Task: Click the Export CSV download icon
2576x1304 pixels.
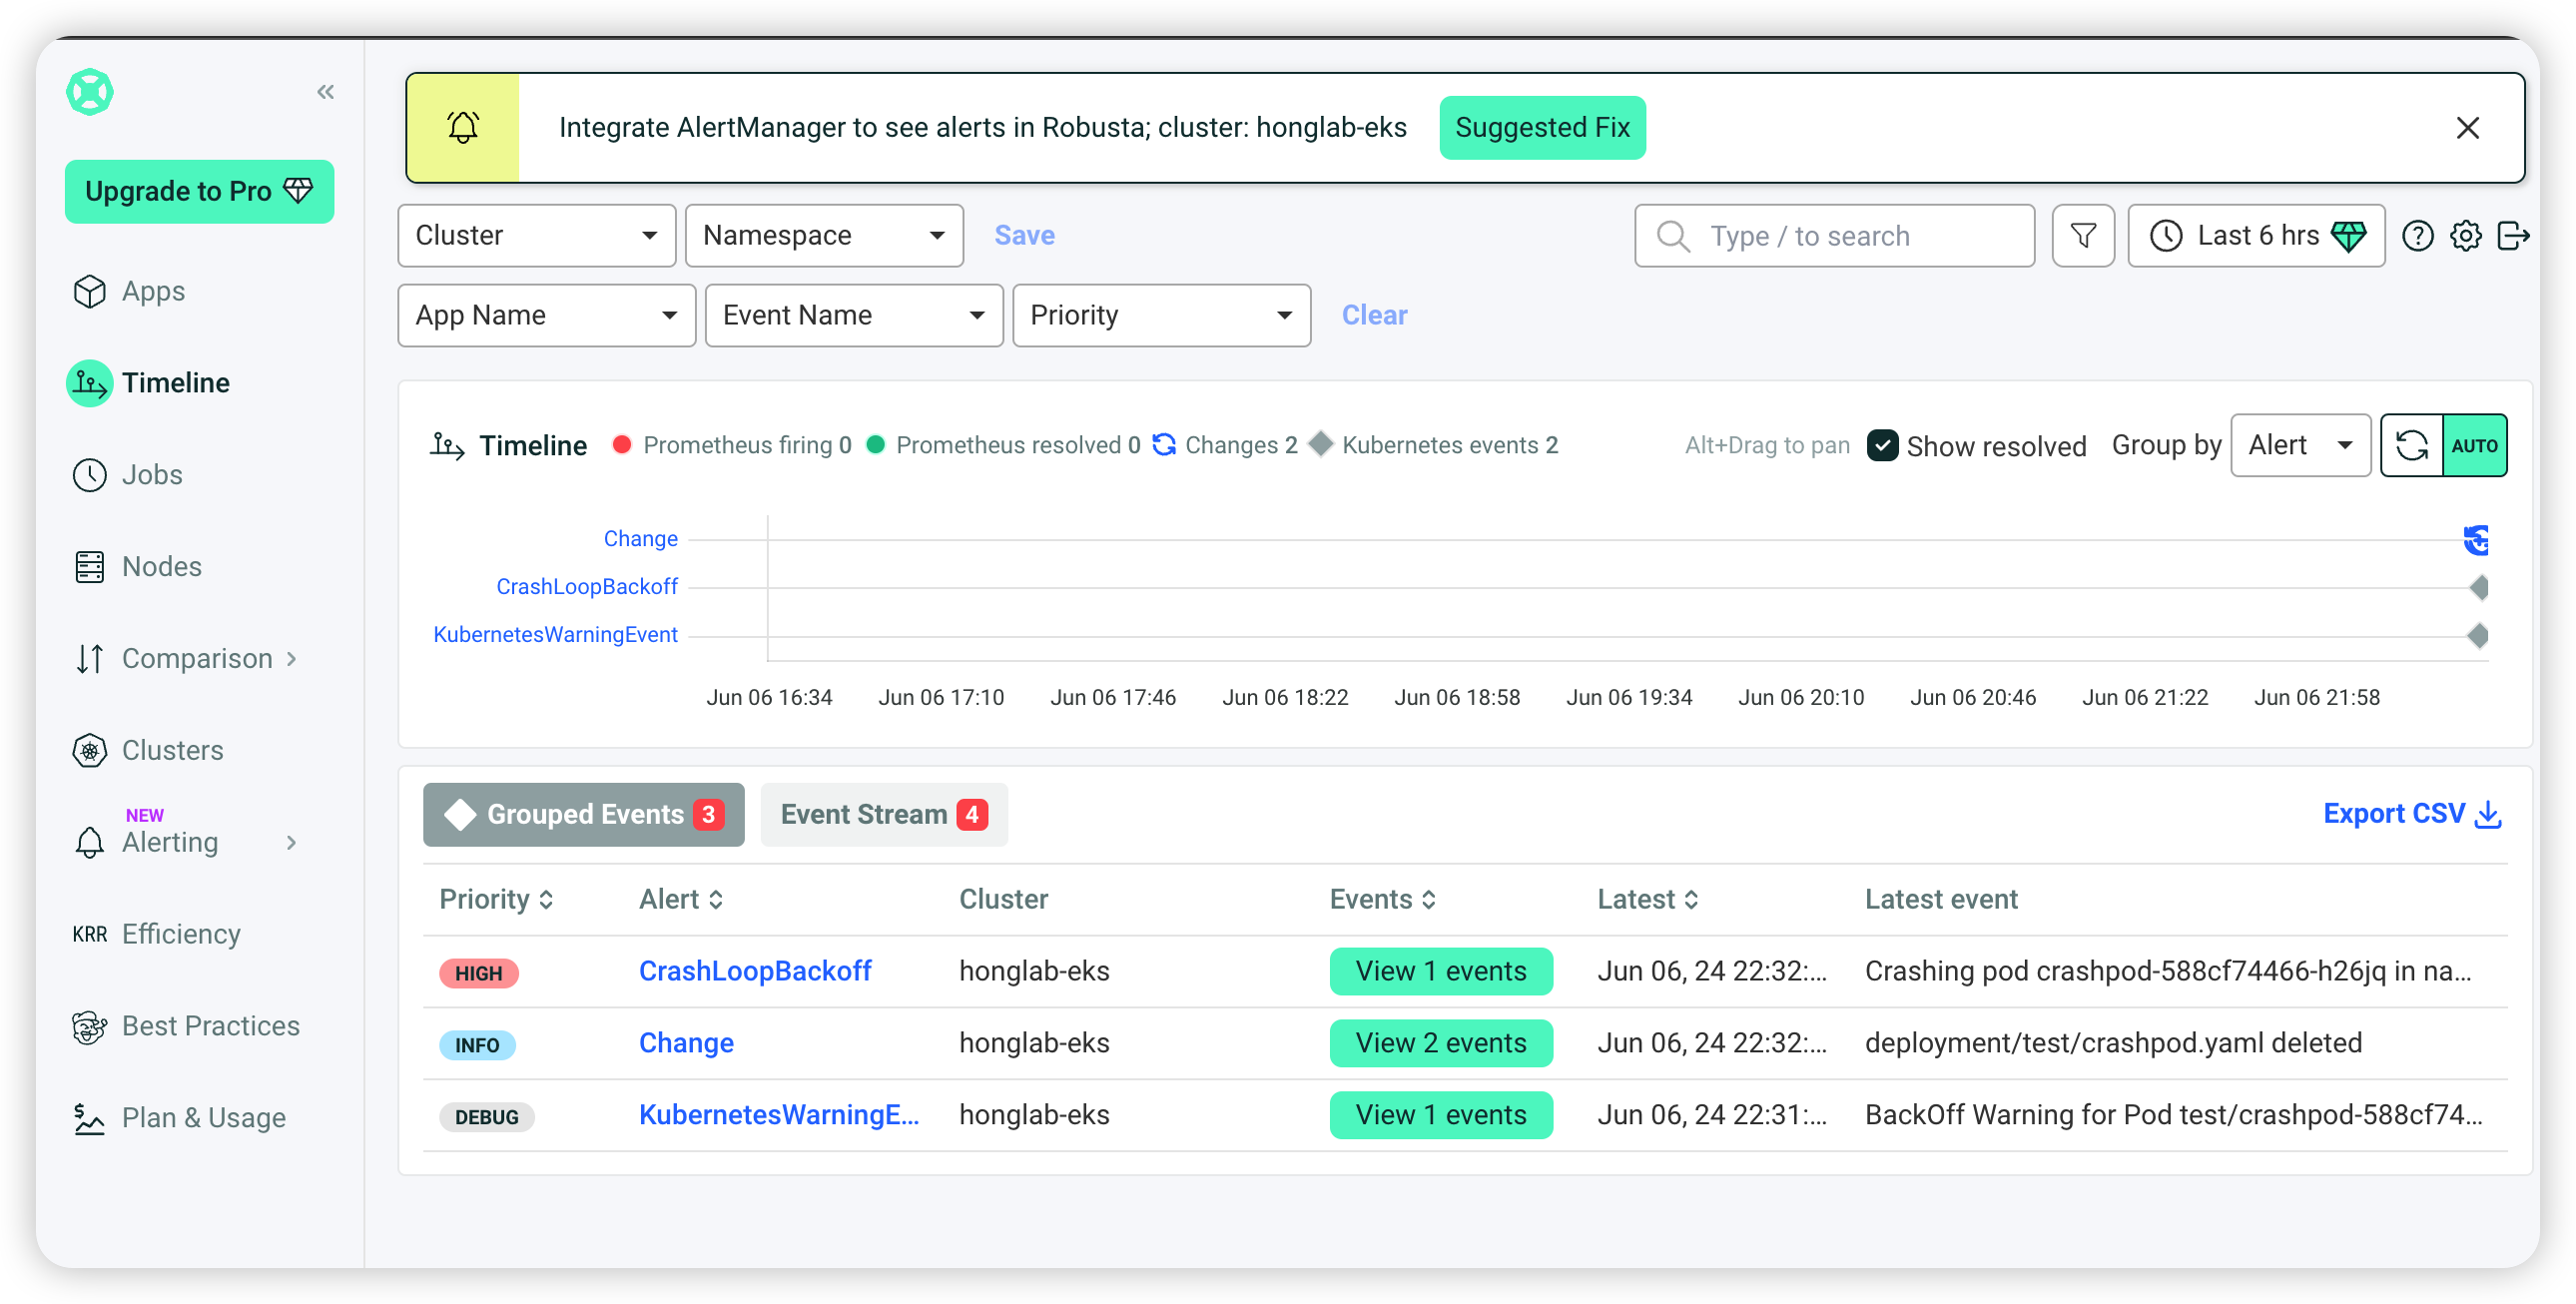Action: [x=2488, y=815]
